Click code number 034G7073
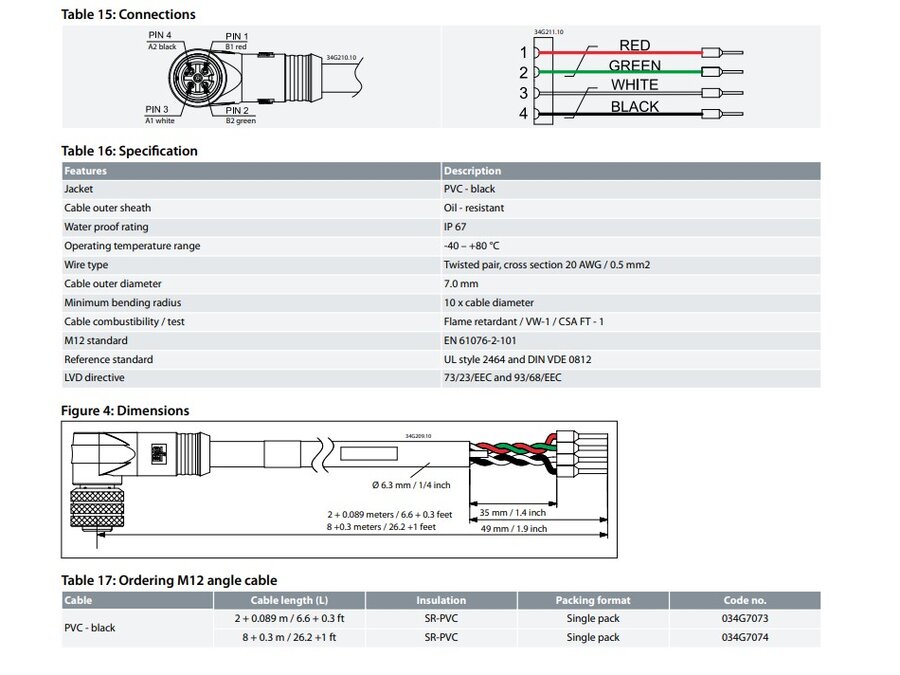The width and height of the screenshot is (900, 675). (743, 618)
